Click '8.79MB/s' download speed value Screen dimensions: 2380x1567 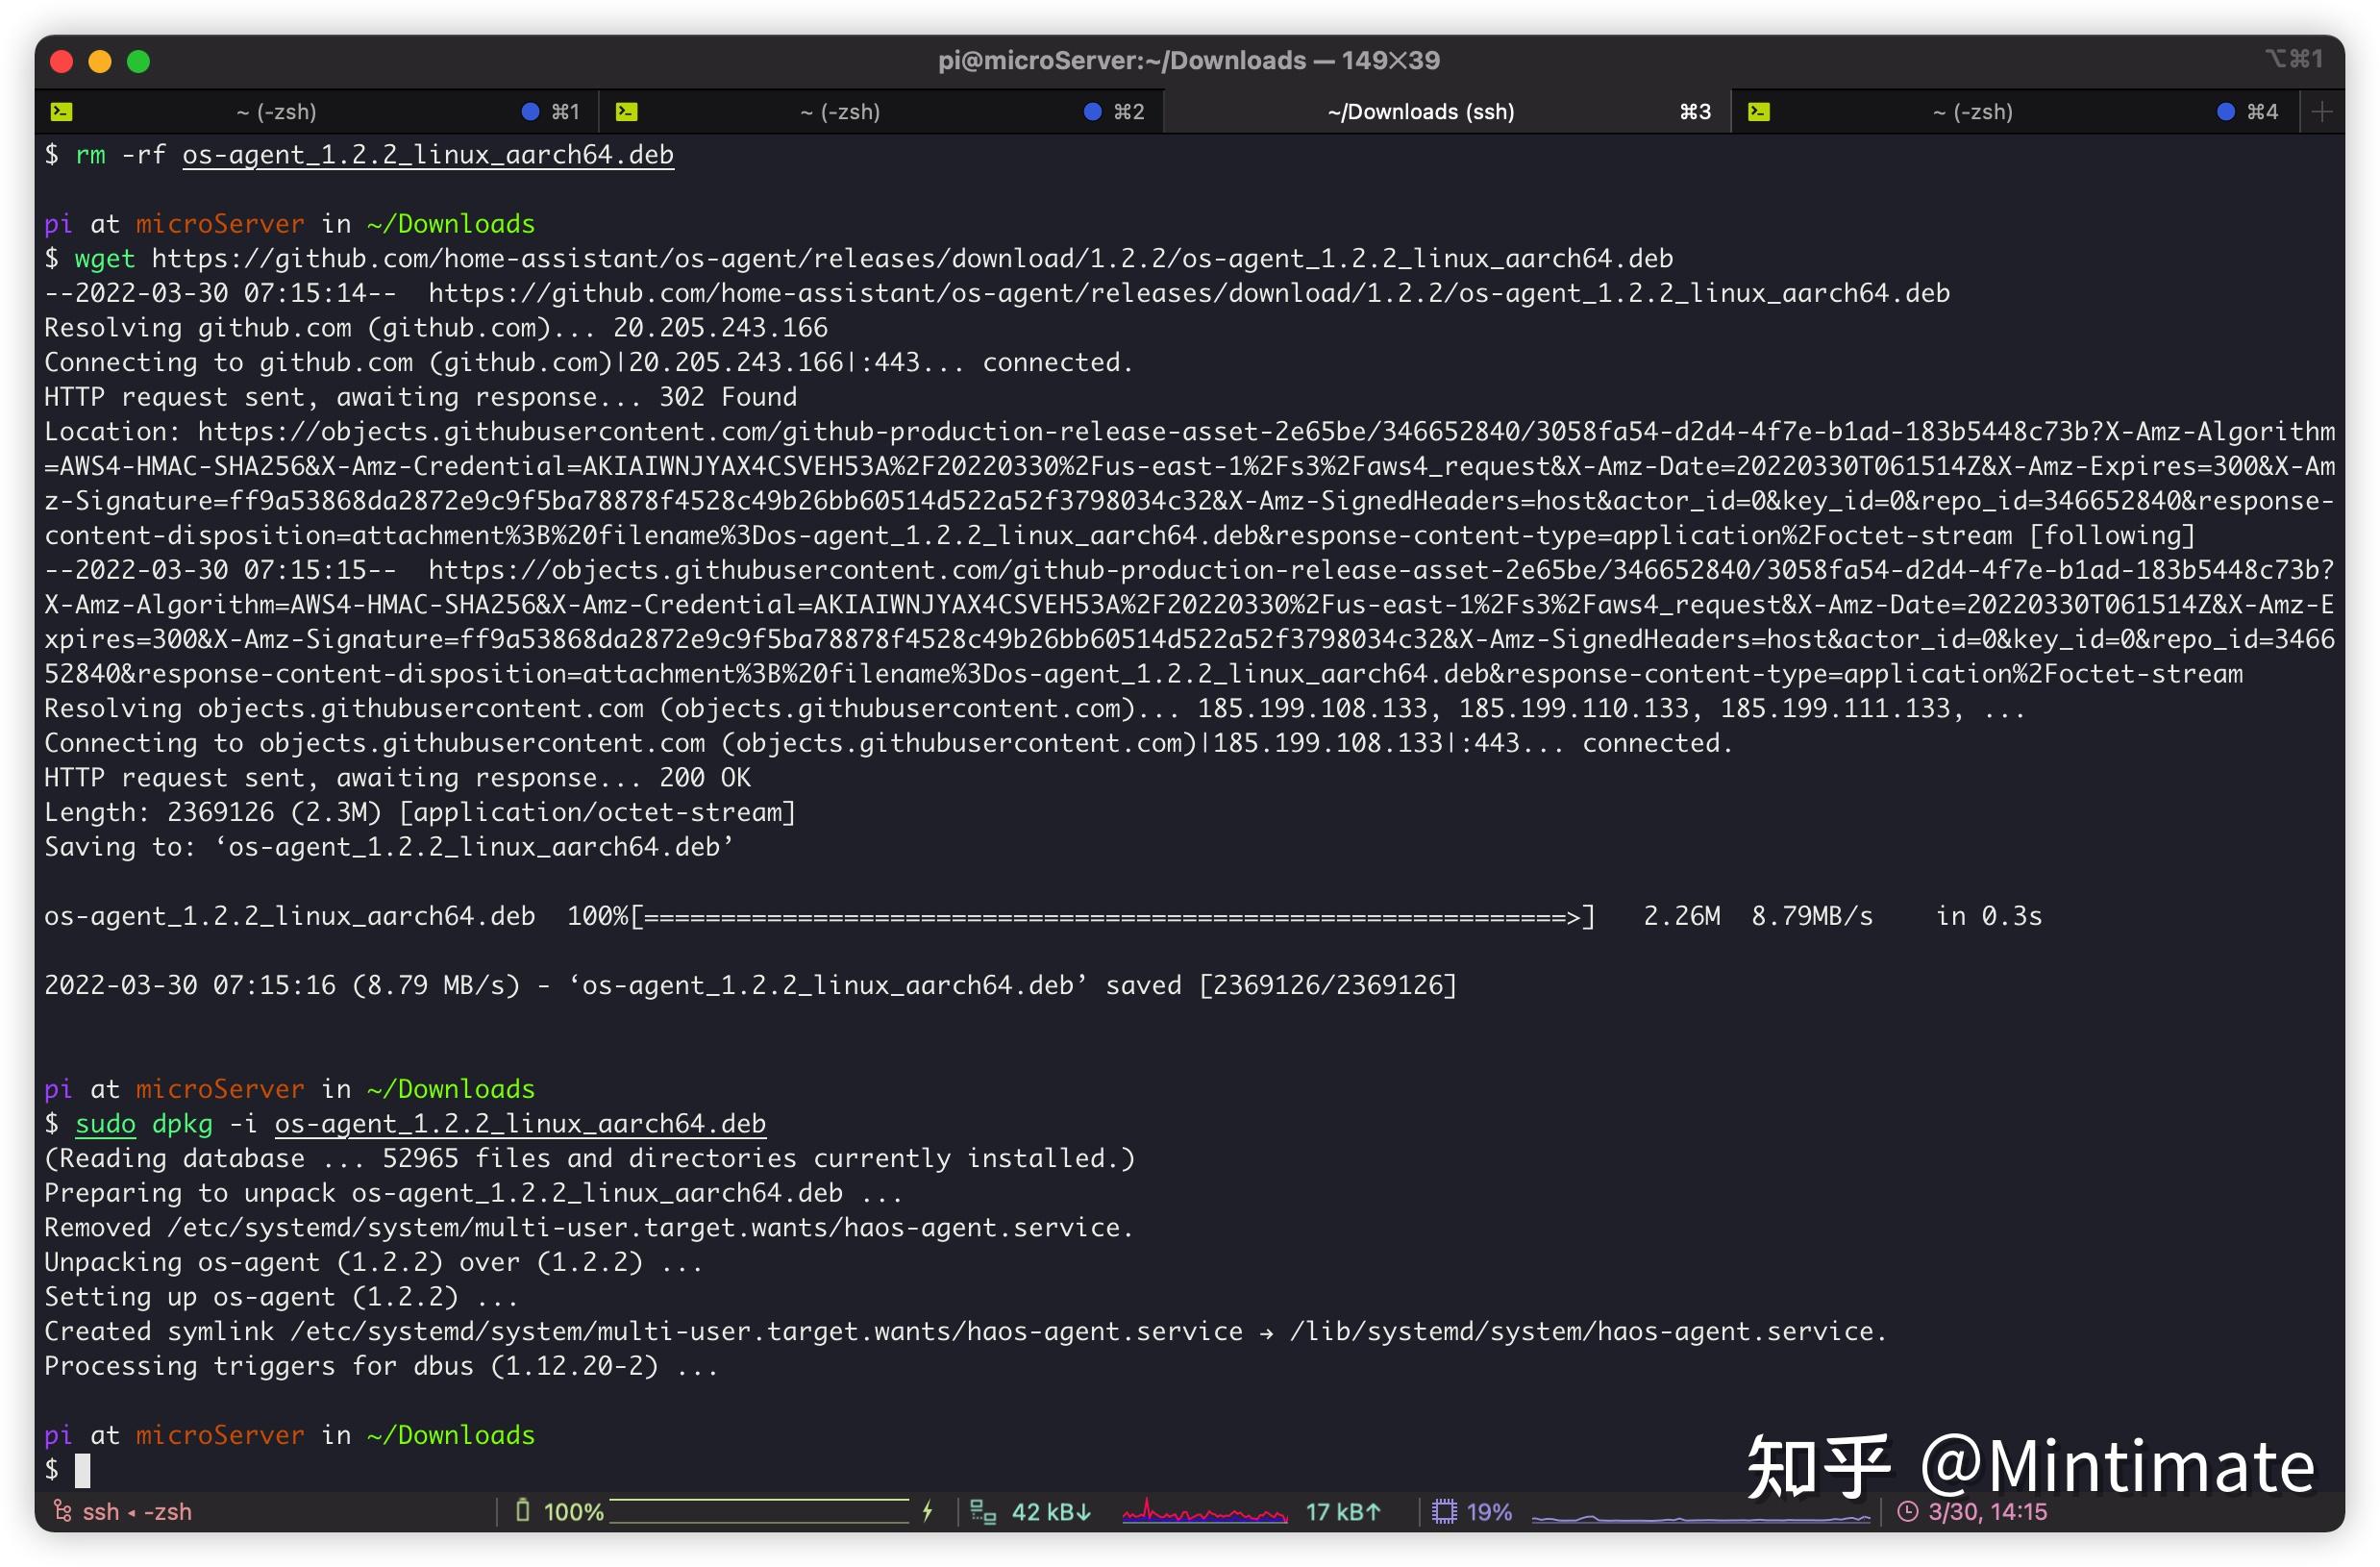coord(1812,916)
